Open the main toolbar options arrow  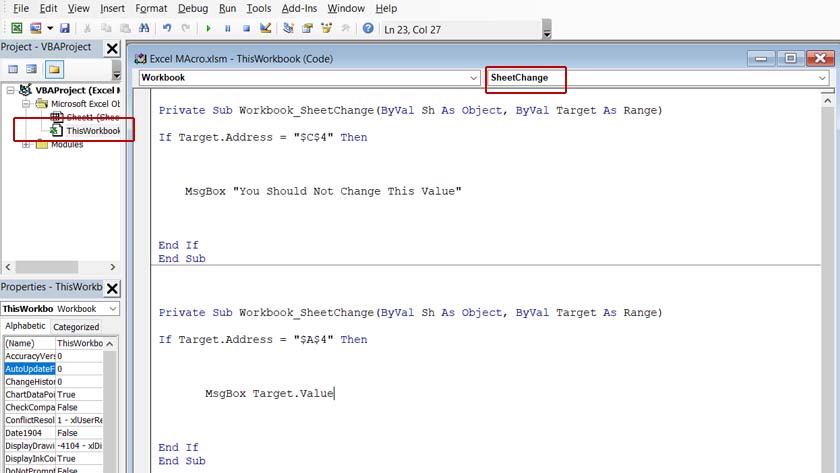pos(546,29)
